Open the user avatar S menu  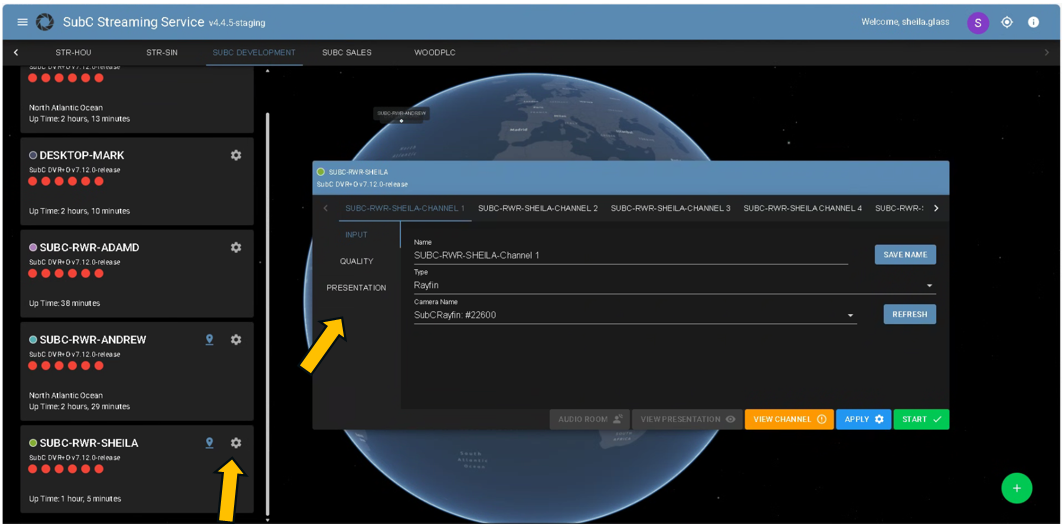coord(977,22)
